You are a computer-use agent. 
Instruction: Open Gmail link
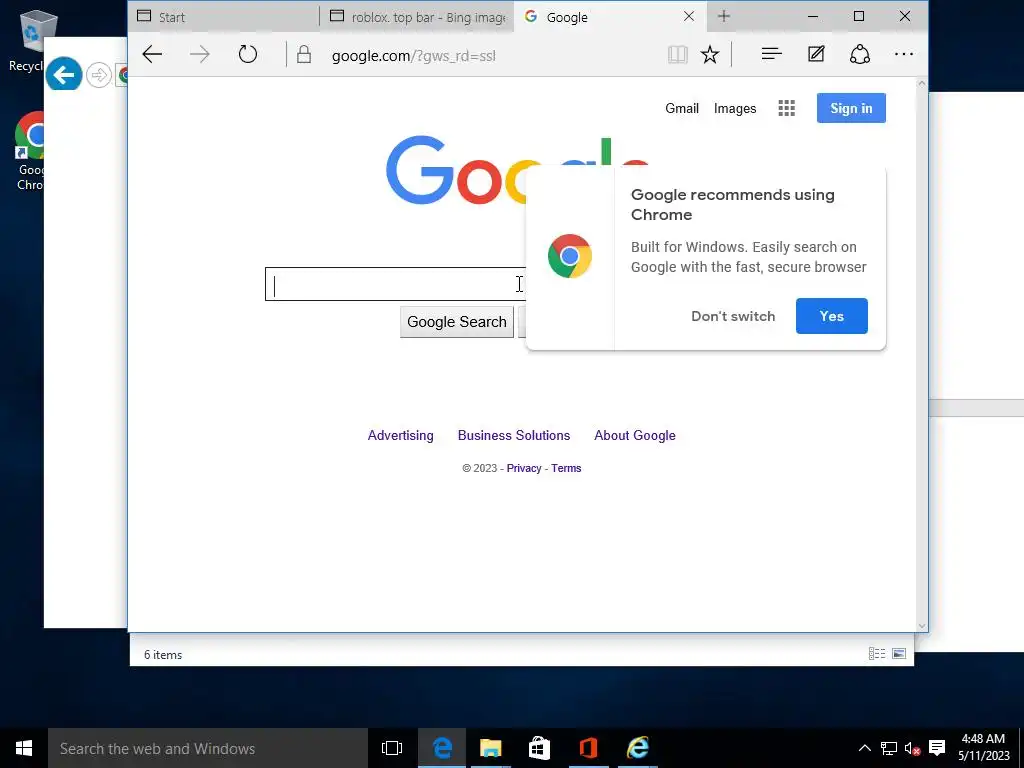point(682,108)
